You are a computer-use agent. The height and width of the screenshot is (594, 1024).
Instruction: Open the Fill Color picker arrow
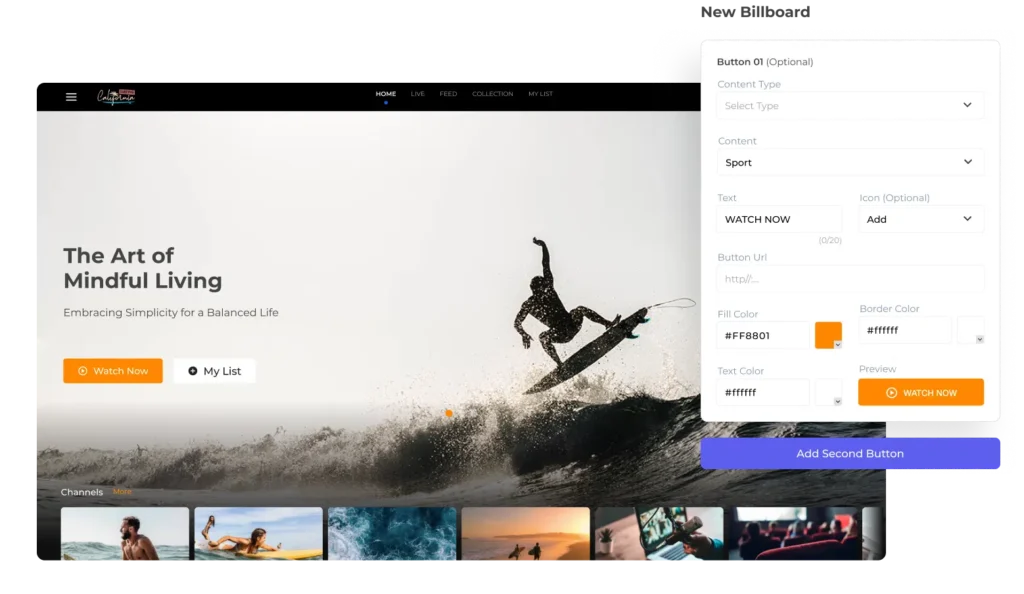837,344
